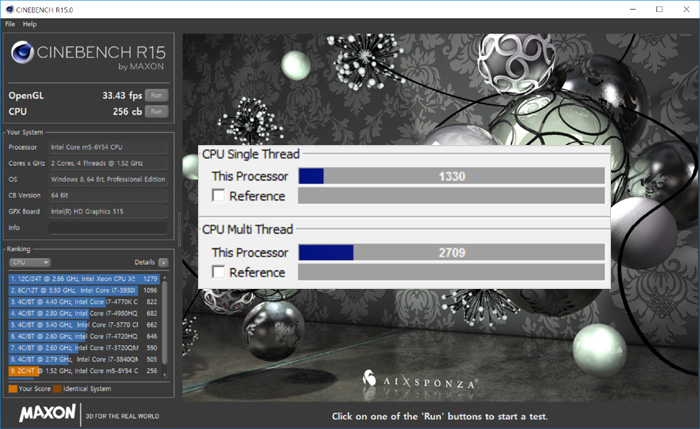
Task: Maximize the Cinebench window
Action: [x=659, y=9]
